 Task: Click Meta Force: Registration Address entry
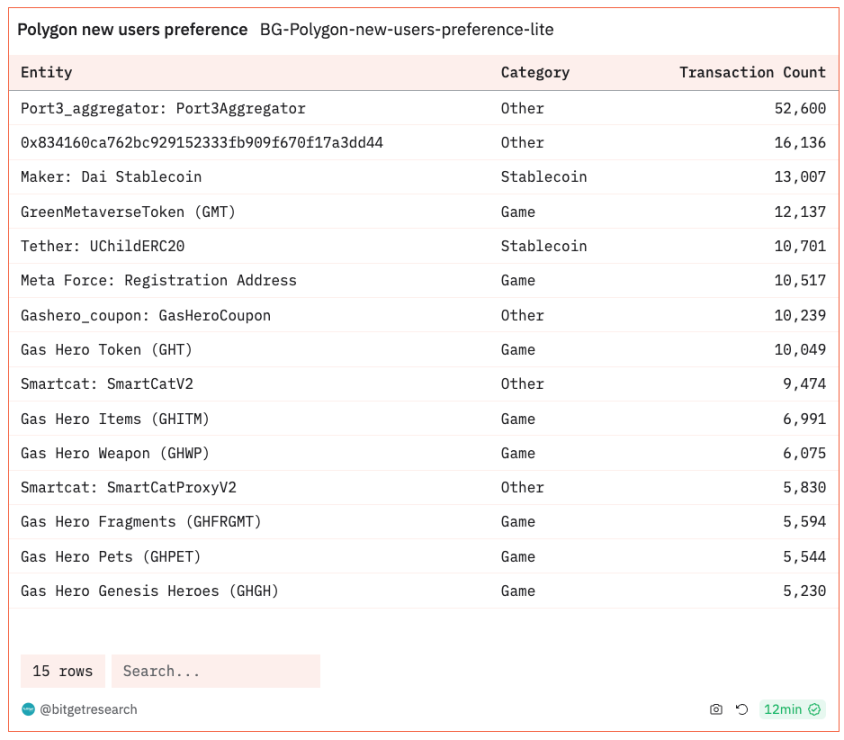click(158, 281)
